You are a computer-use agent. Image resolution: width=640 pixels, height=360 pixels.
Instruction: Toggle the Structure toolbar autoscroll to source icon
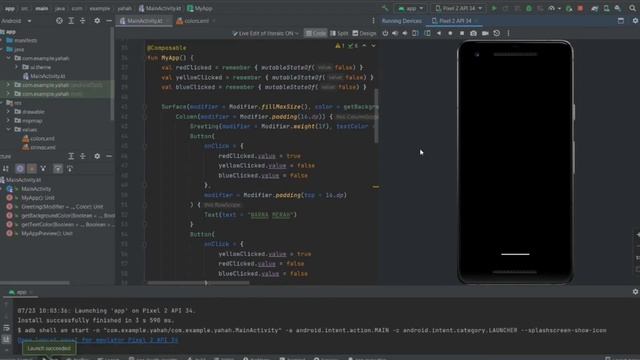(58, 168)
